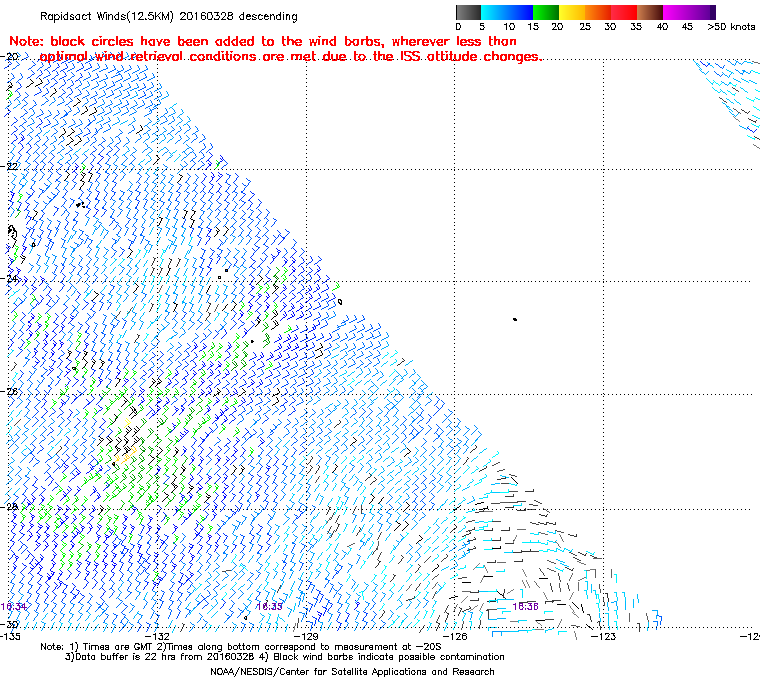Click the -135 longitude axis label
The height and width of the screenshot is (688, 760).
pyautogui.click(x=9, y=636)
